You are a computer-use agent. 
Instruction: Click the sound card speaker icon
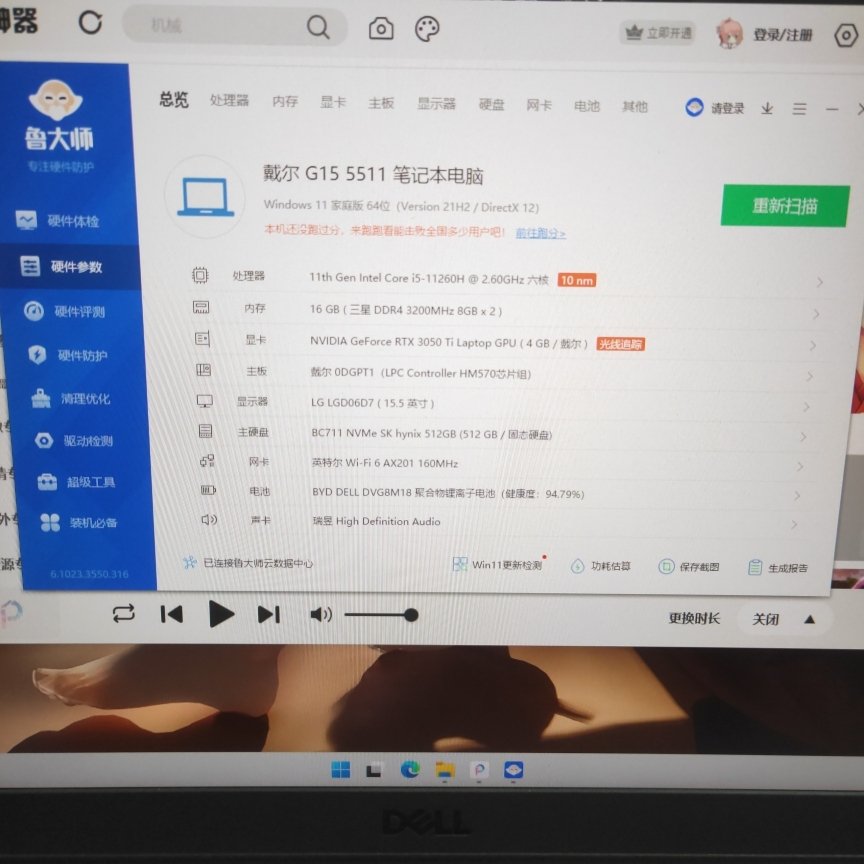(209, 519)
